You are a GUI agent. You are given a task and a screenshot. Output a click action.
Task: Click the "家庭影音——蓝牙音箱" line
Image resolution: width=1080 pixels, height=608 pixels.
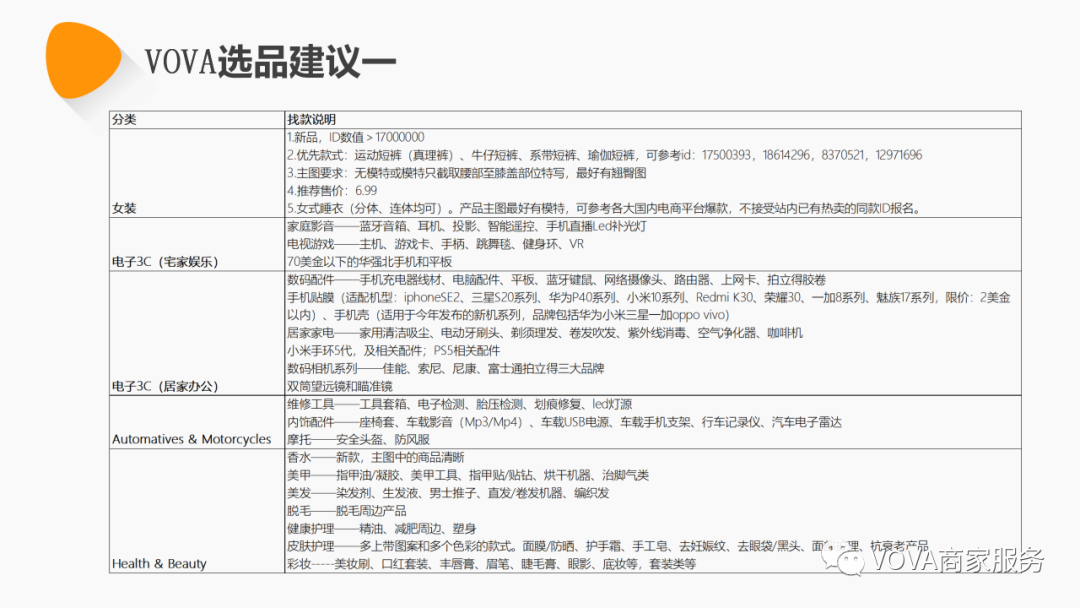pyautogui.click(x=467, y=226)
